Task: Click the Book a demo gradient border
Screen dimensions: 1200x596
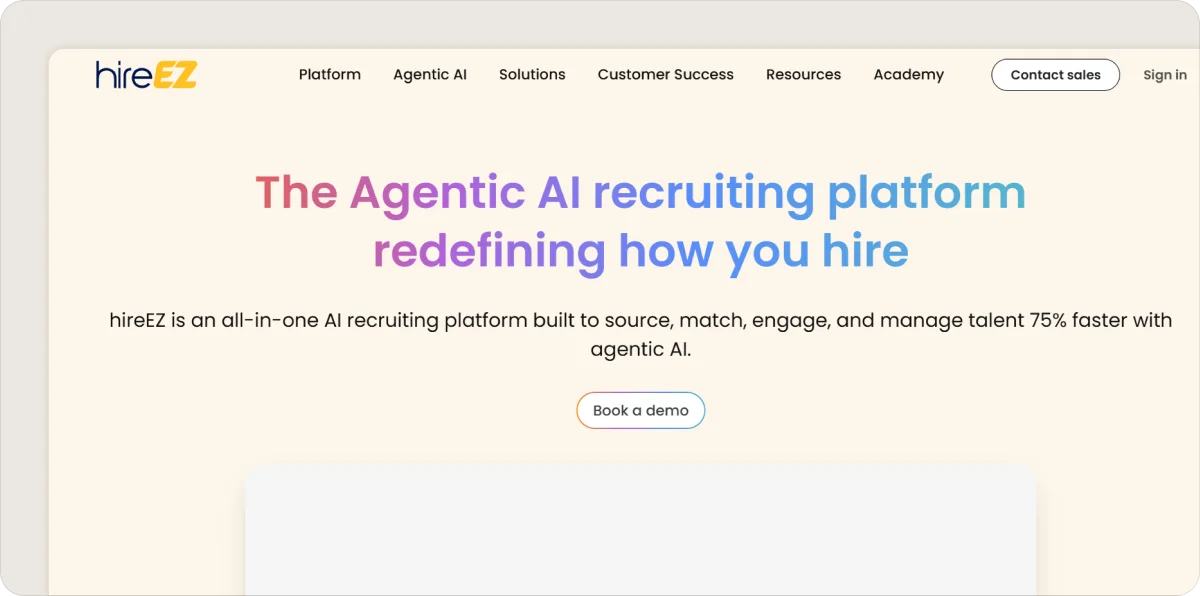Action: (x=640, y=393)
